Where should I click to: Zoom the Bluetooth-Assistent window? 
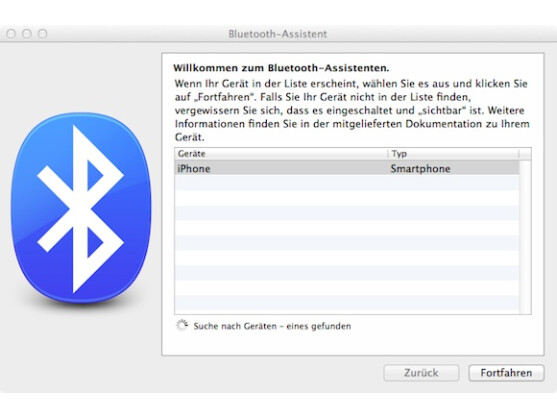pos(42,34)
